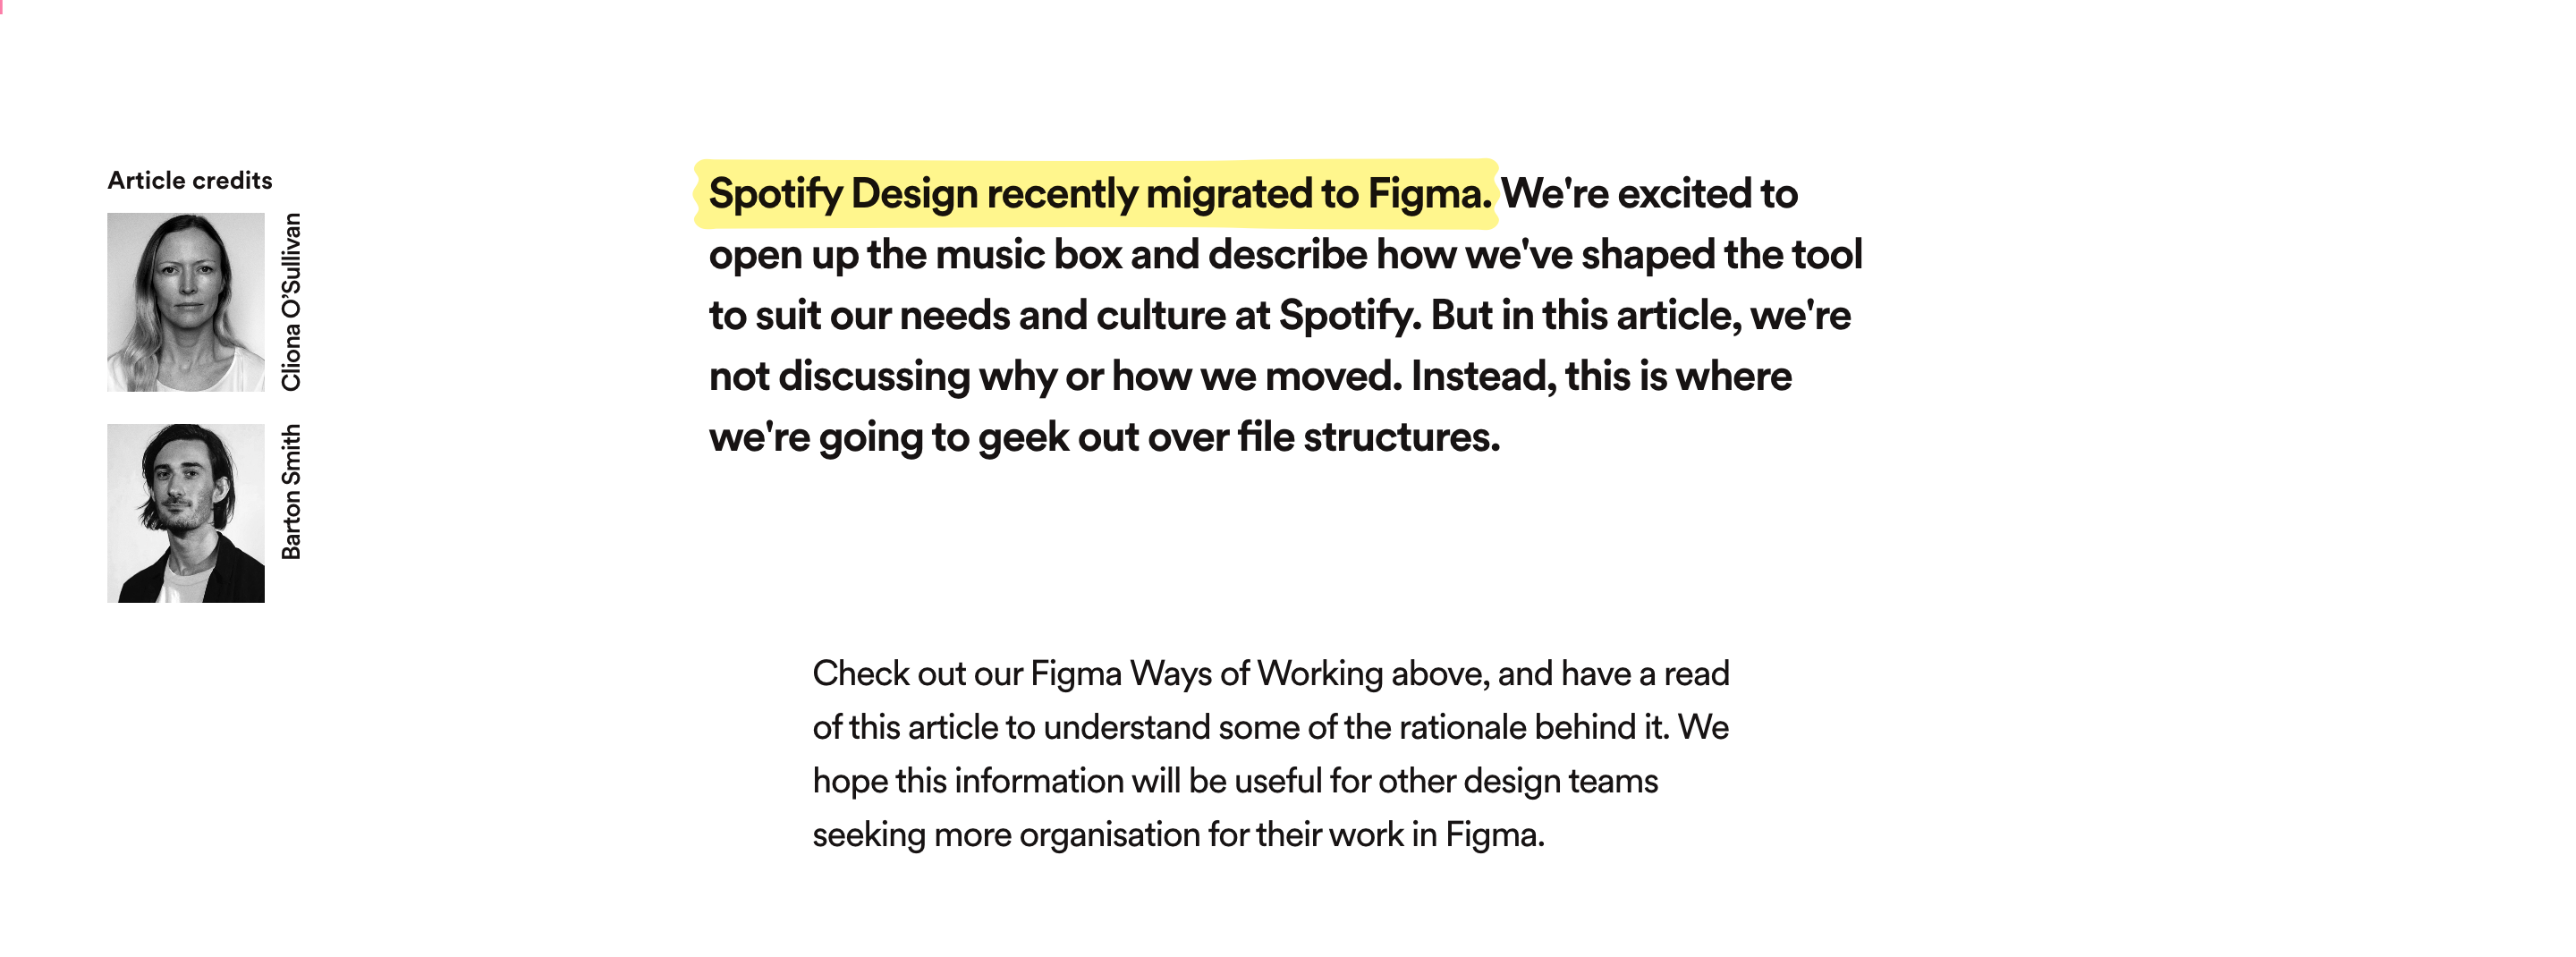Open the Barton Smith author name

(x=291, y=492)
